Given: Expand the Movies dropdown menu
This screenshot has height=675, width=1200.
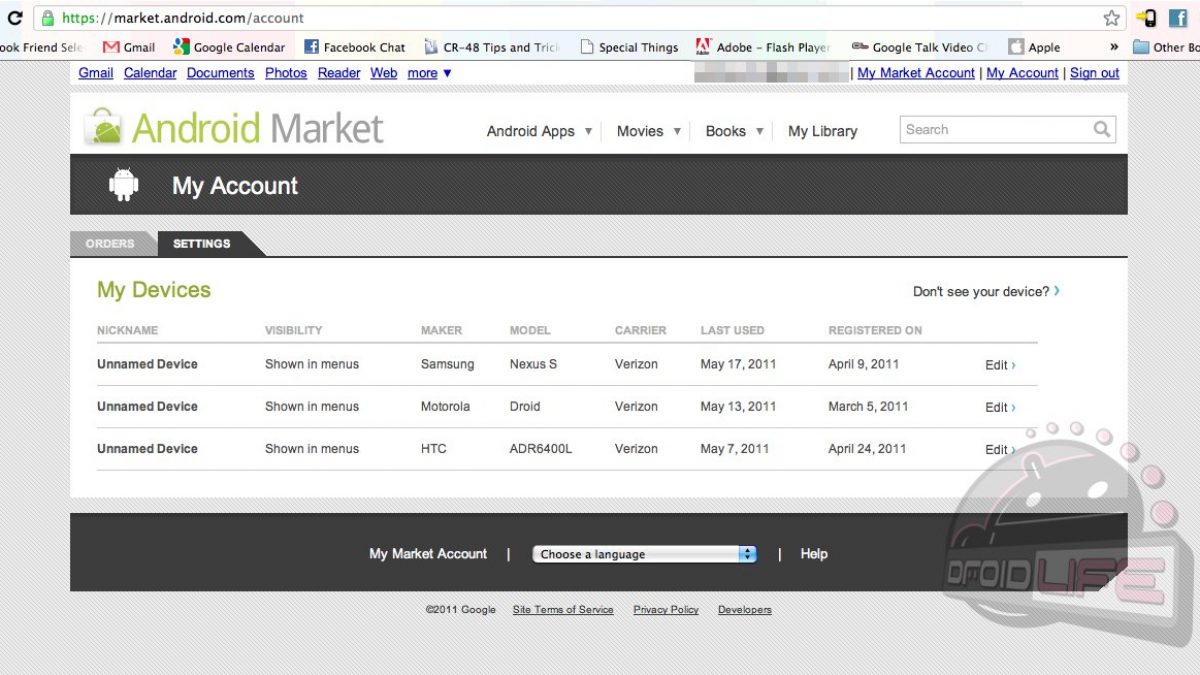Looking at the screenshot, I should click(677, 131).
